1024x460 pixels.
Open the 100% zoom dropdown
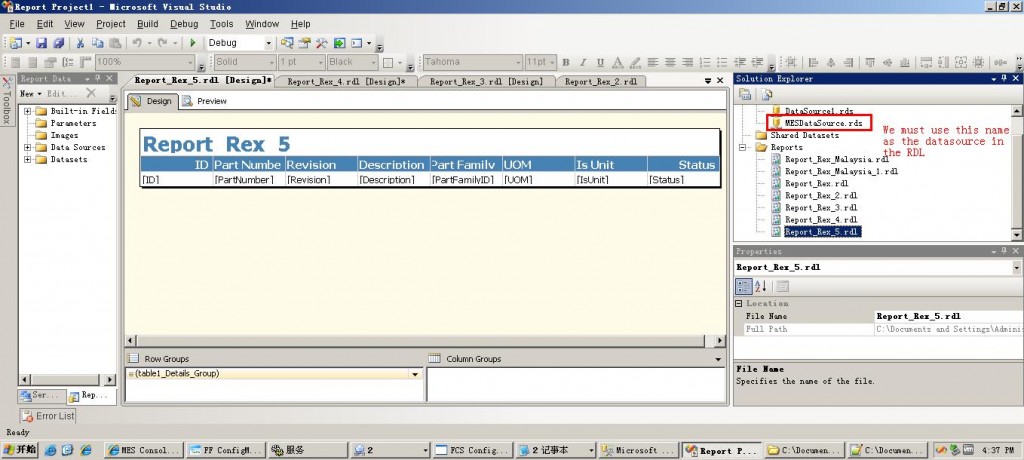191,62
